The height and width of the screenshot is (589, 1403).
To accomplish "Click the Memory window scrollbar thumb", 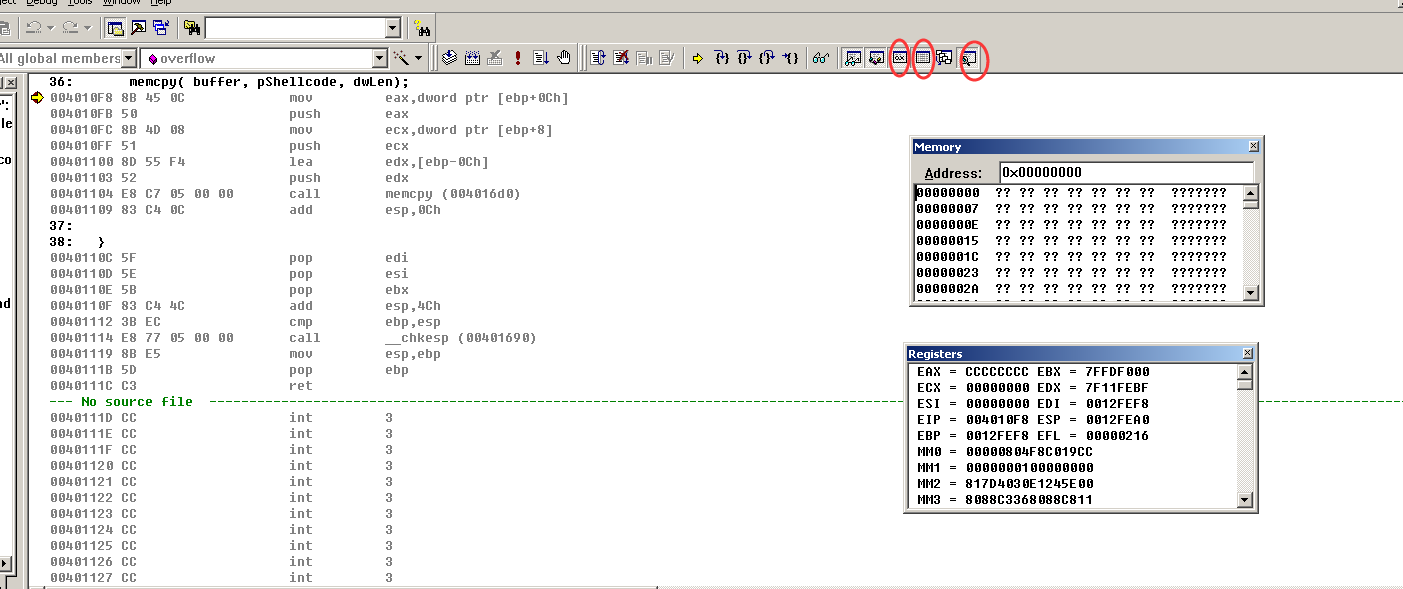I will (1251, 204).
